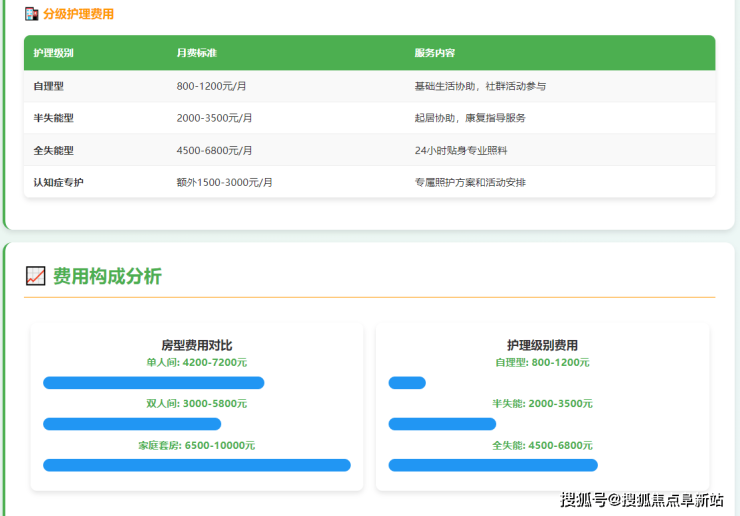Click the blue bar under 半失能: 2000-3500元

pos(442,424)
